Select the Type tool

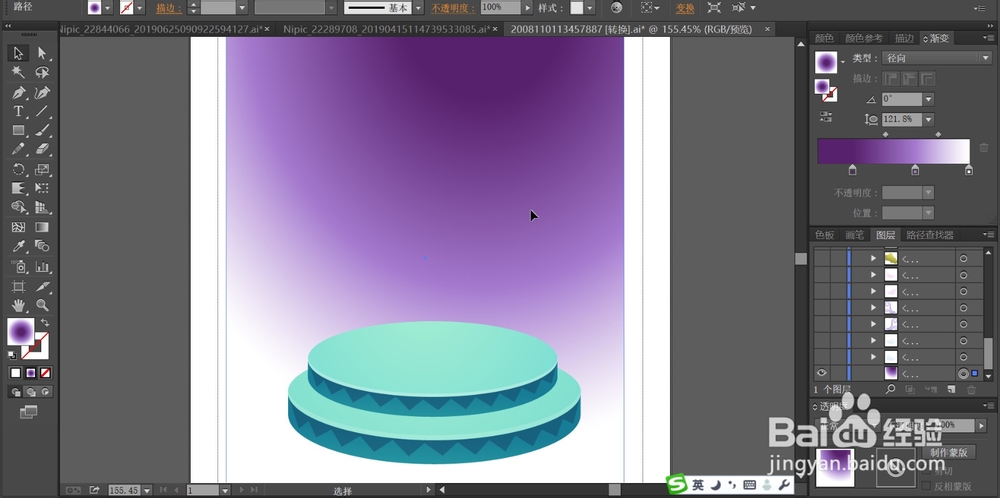(x=18, y=112)
